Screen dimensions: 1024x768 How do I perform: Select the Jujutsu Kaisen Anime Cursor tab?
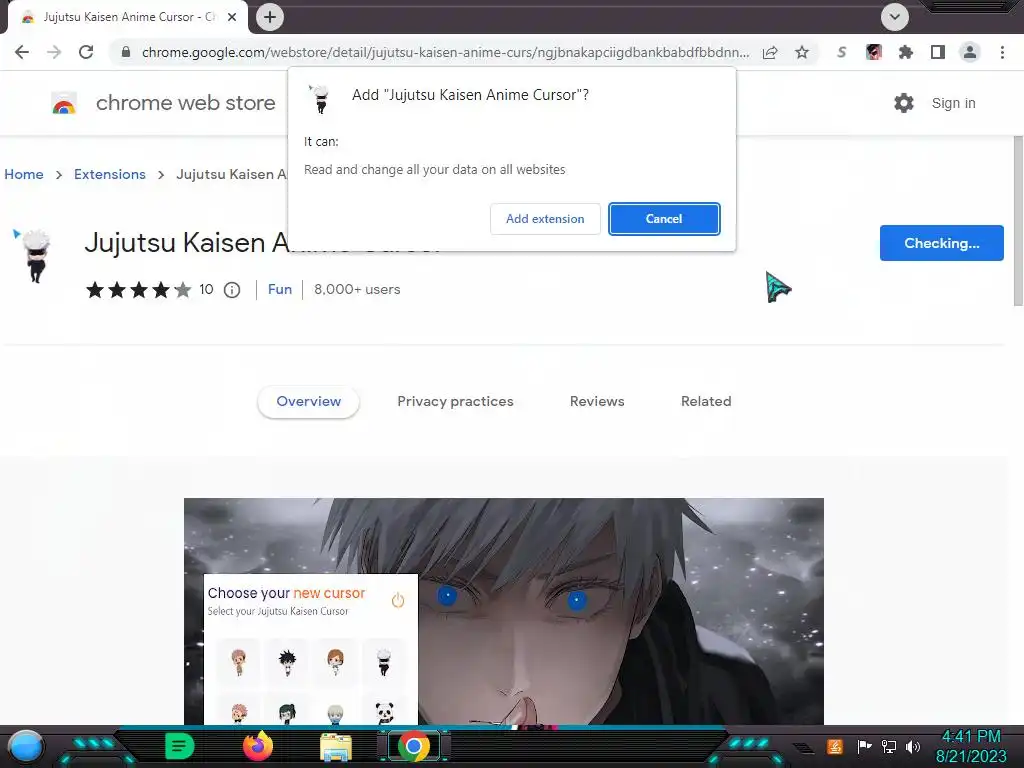pyautogui.click(x=129, y=17)
